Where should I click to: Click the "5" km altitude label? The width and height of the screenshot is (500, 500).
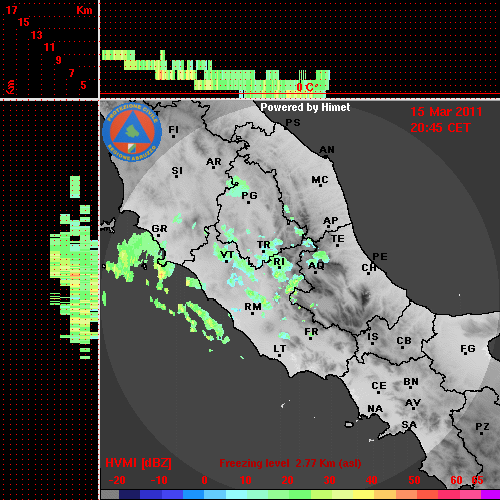[x=83, y=85]
